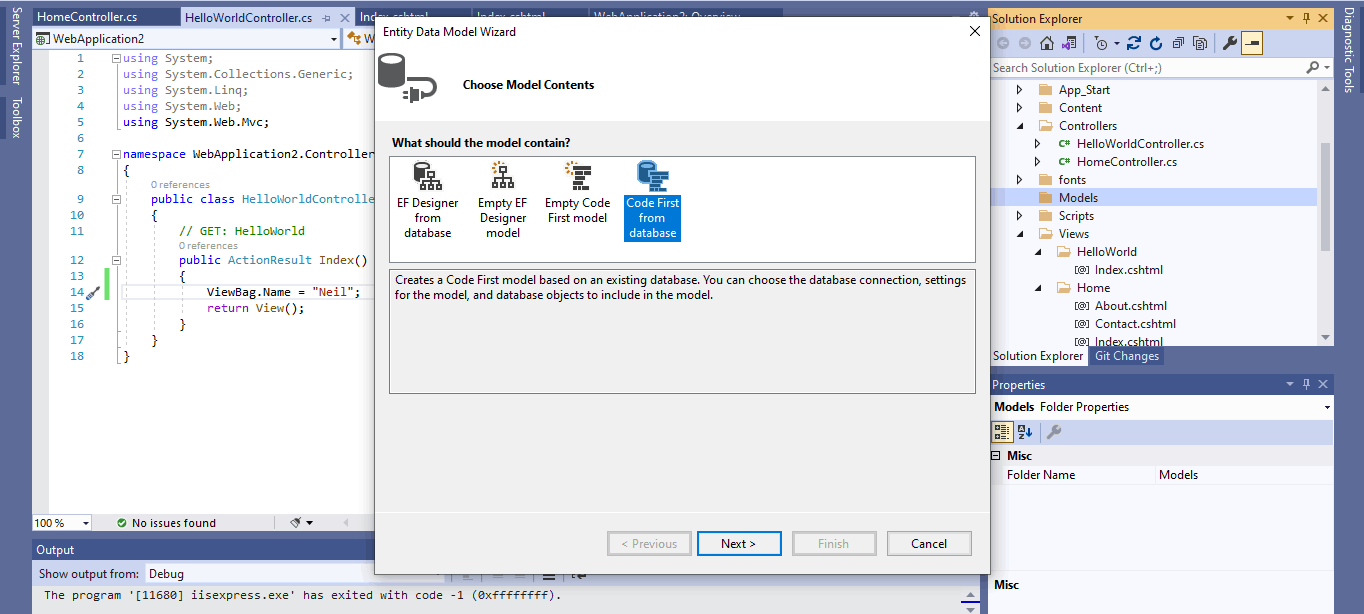Viewport: 1364px width, 614px height.
Task: Click Property Pages wrench in Properties
Action: point(1053,432)
